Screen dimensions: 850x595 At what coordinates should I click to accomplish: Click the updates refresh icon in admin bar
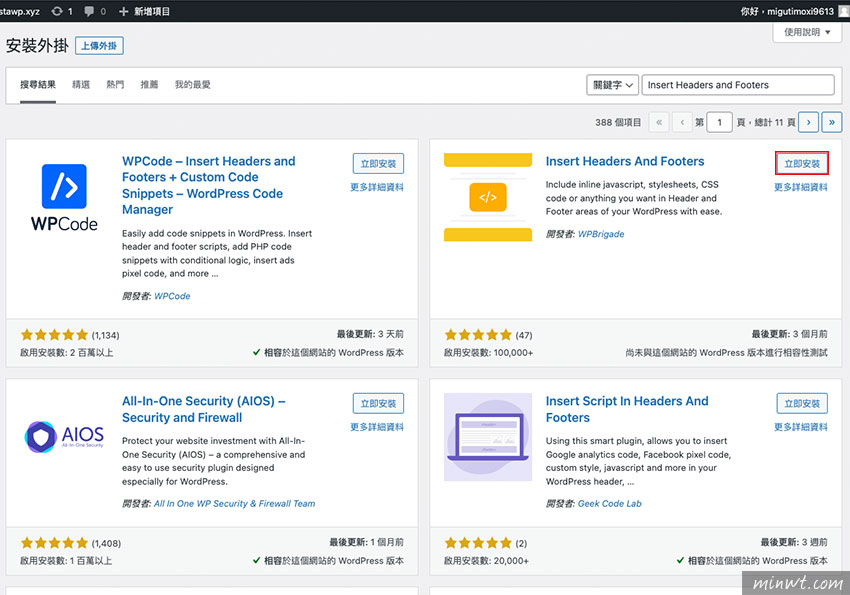click(57, 11)
